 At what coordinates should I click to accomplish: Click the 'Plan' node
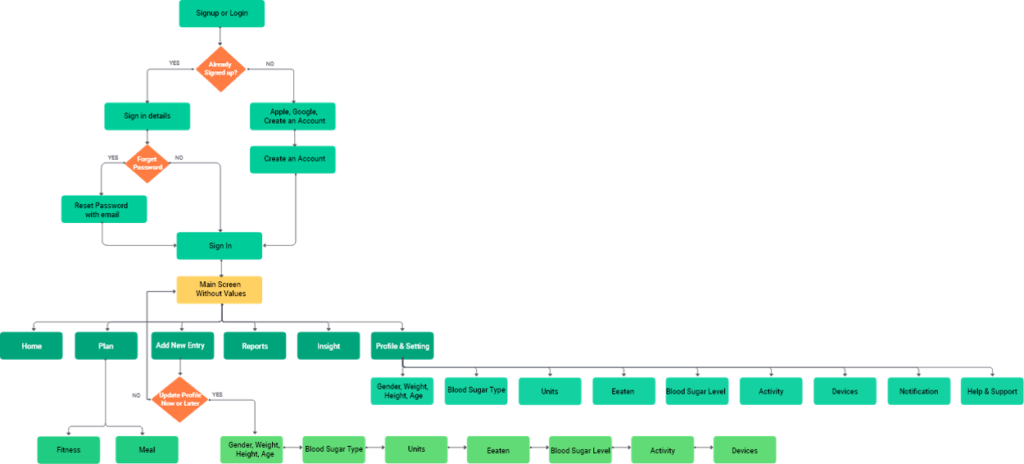pyautogui.click(x=106, y=346)
